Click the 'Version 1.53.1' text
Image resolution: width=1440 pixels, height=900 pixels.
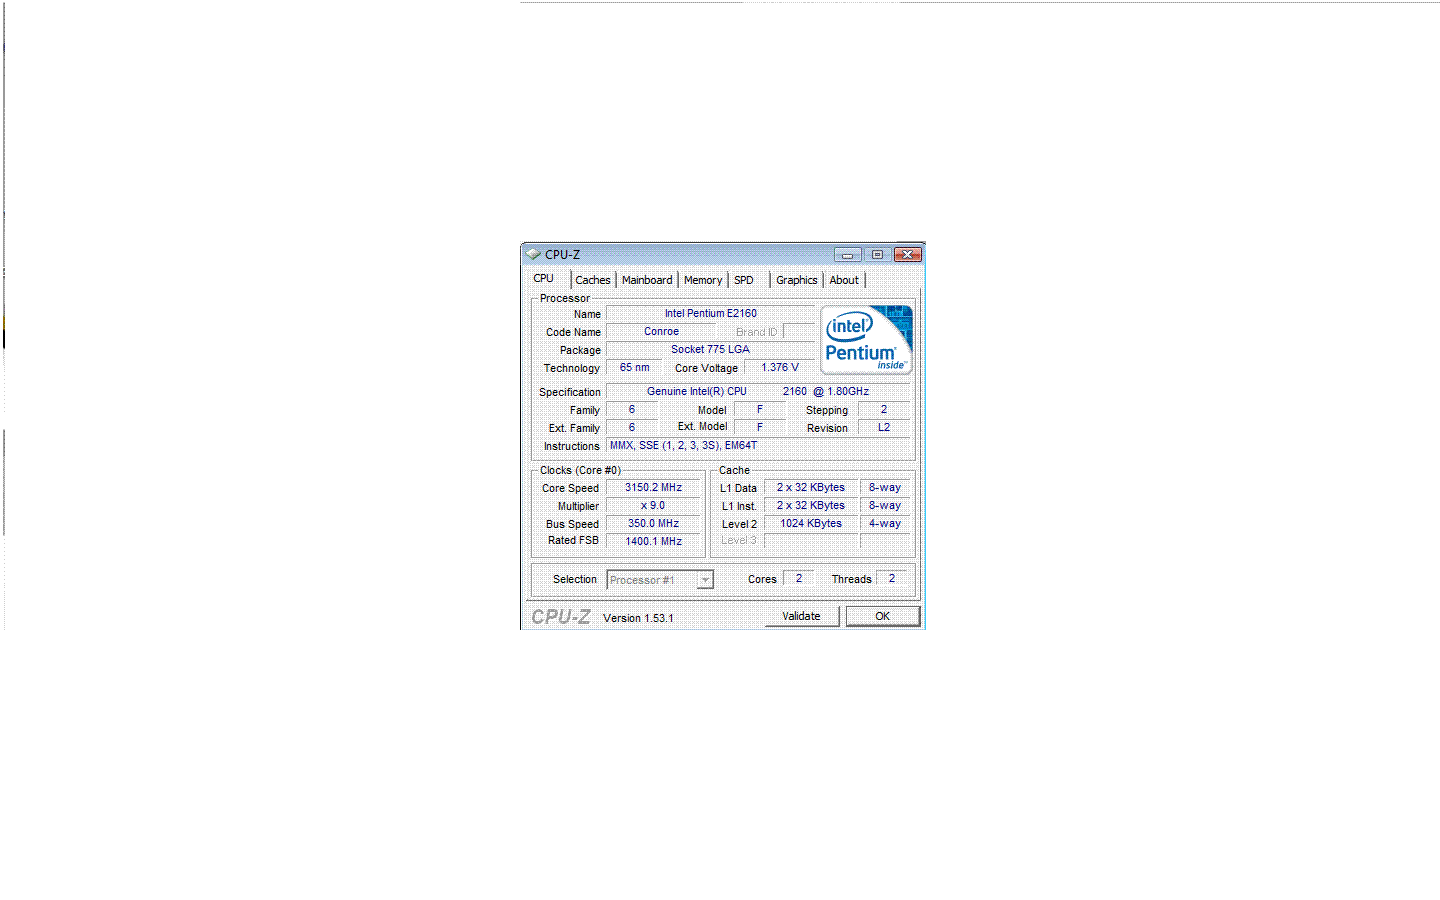click(638, 618)
